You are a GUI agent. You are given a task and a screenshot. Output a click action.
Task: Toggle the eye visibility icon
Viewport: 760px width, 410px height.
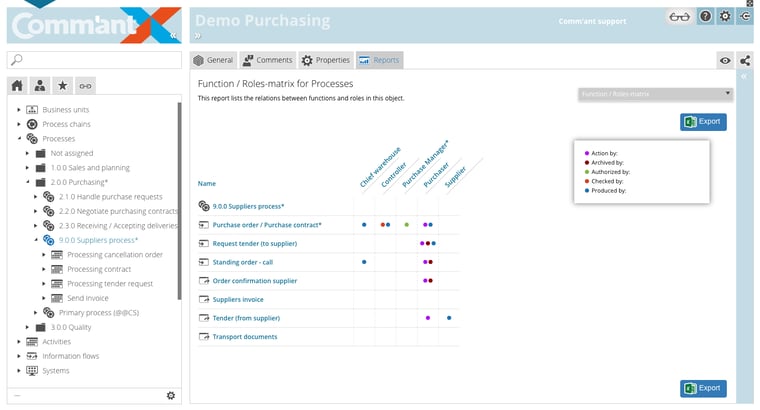pyautogui.click(x=725, y=60)
